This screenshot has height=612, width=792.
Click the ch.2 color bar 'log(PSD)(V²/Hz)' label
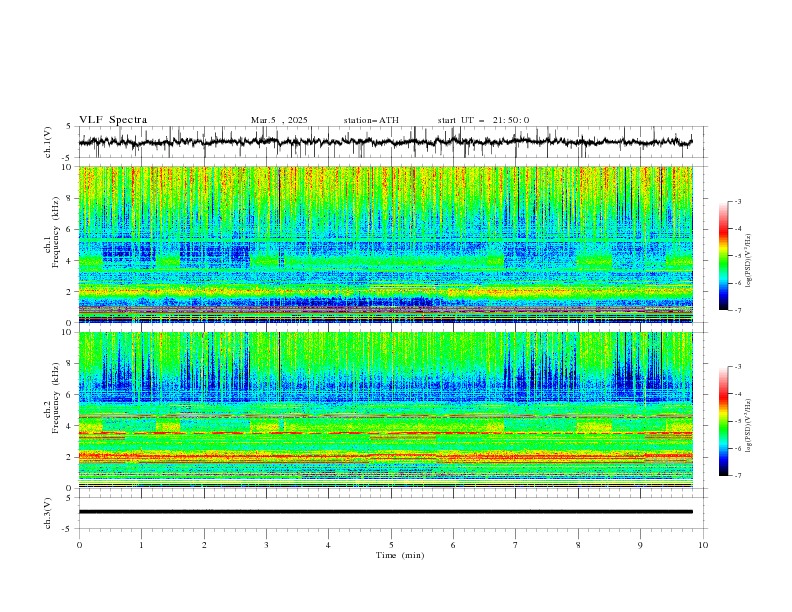point(749,426)
